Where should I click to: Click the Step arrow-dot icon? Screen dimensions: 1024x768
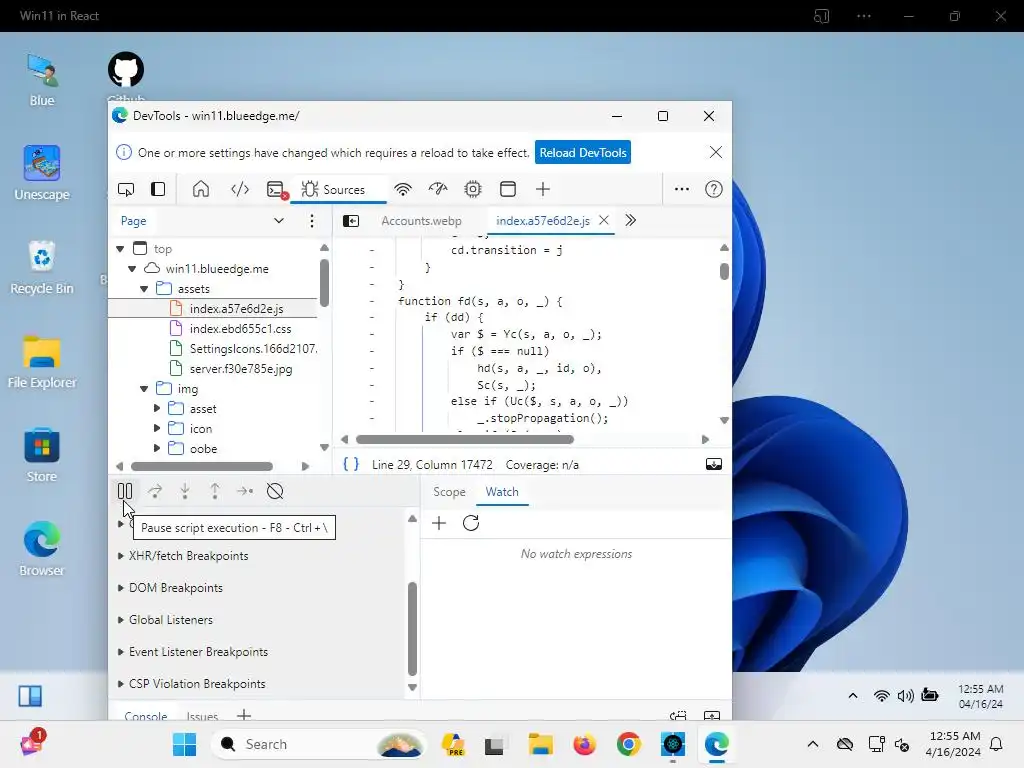[x=245, y=491]
